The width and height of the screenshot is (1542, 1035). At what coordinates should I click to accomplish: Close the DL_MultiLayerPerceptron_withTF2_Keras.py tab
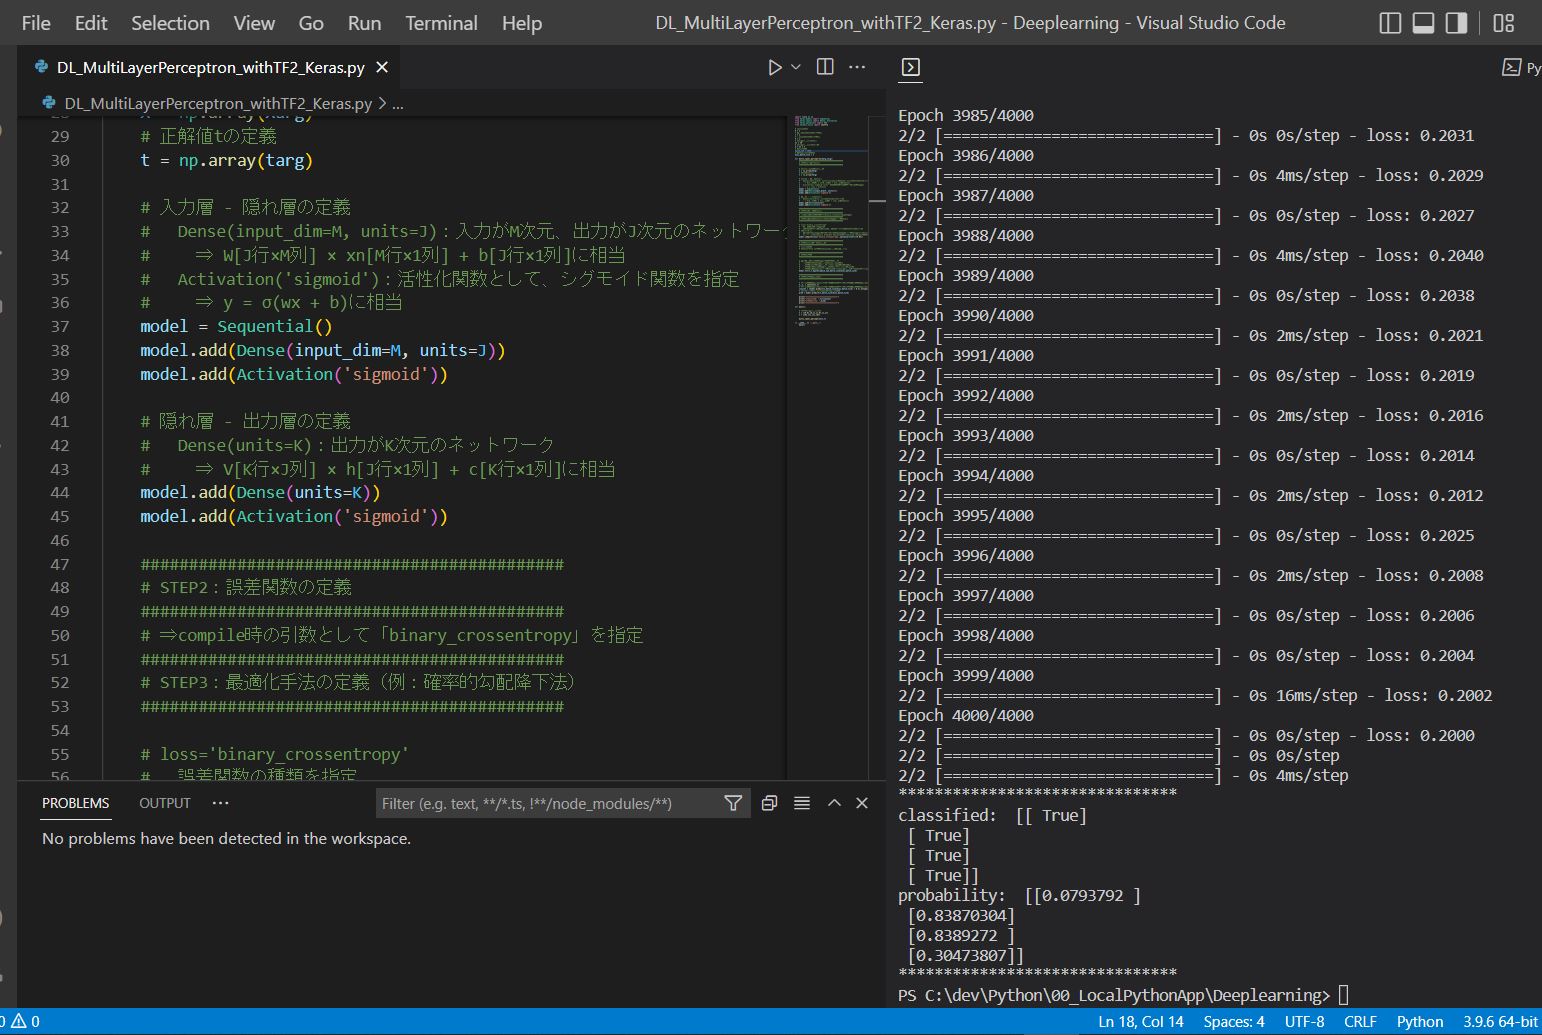coord(382,67)
